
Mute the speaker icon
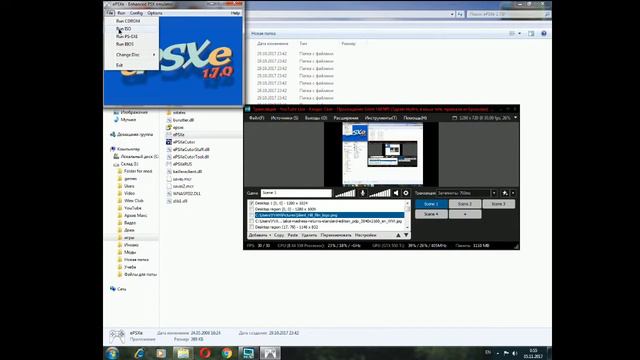(396, 193)
